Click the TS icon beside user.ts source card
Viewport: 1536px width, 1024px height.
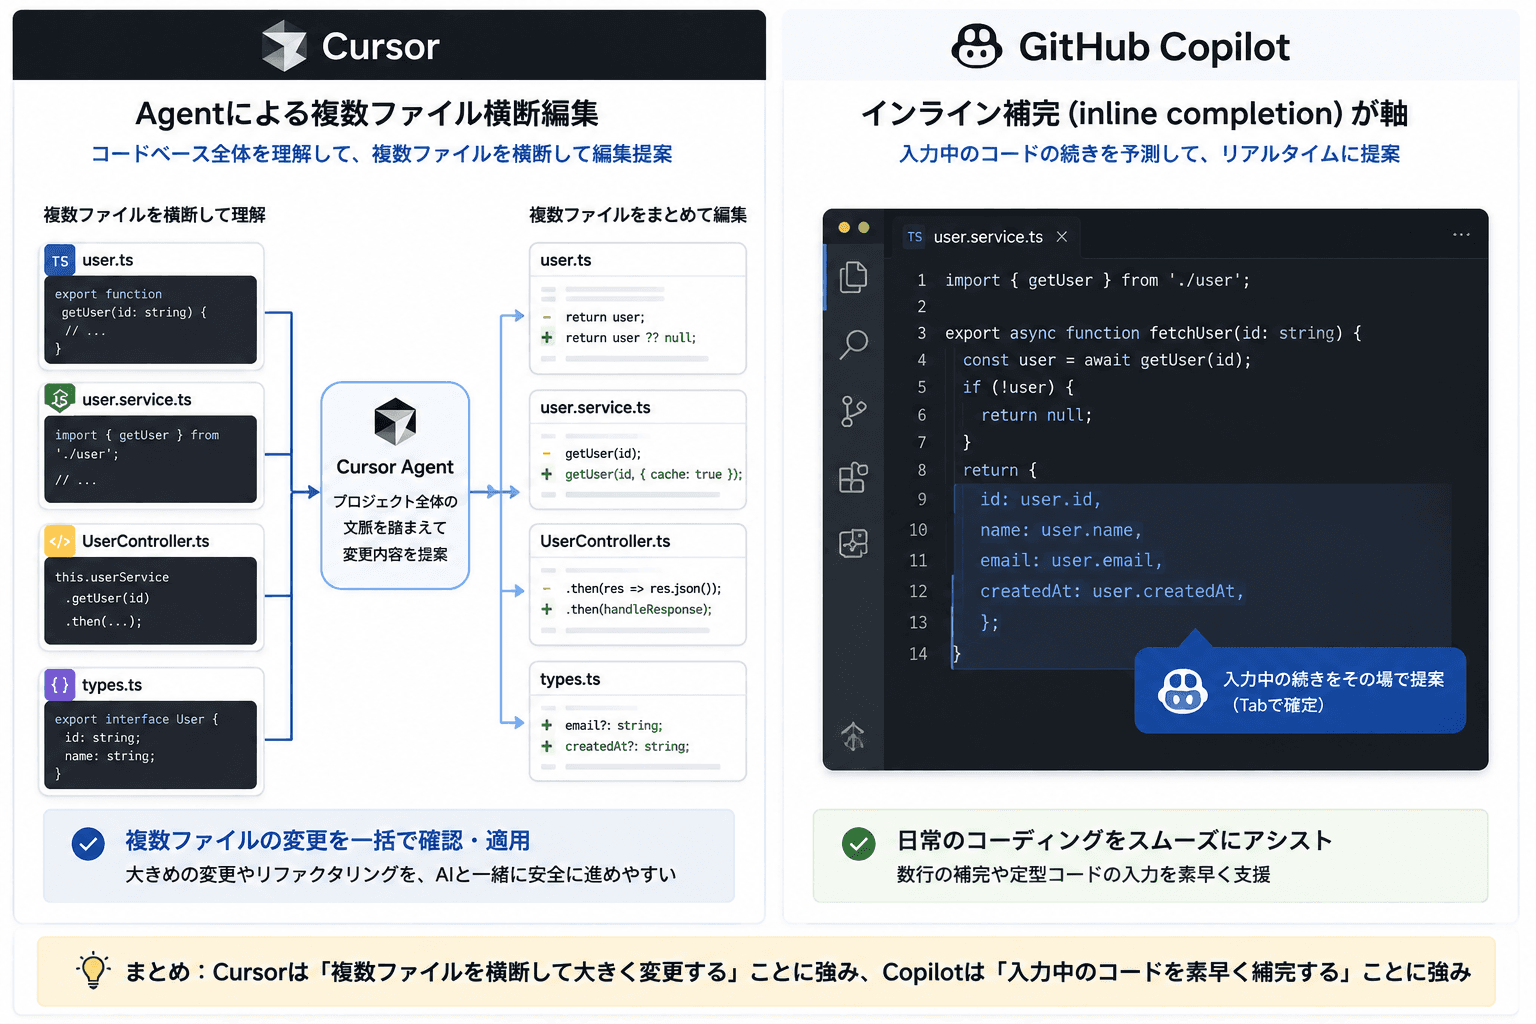pyautogui.click(x=60, y=261)
